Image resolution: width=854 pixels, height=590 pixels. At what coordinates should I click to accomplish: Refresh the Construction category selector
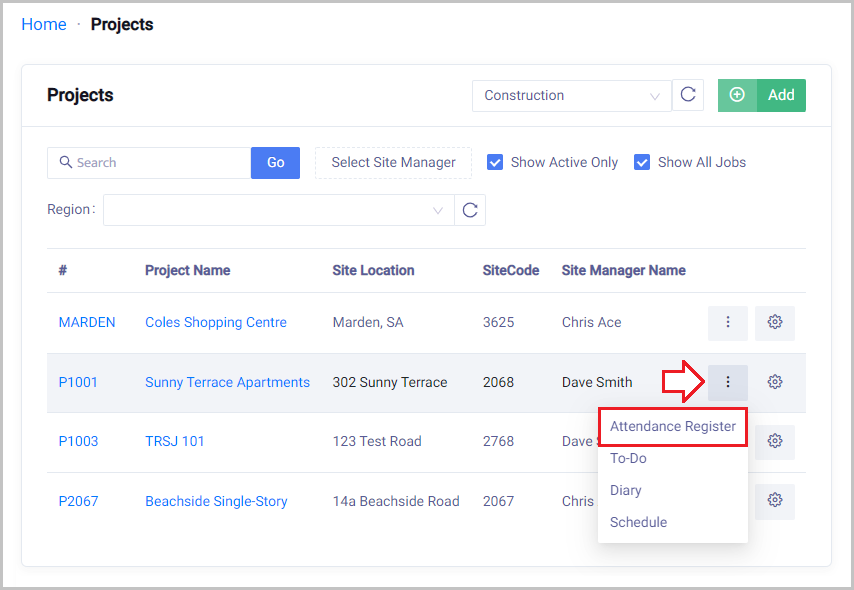[688, 95]
